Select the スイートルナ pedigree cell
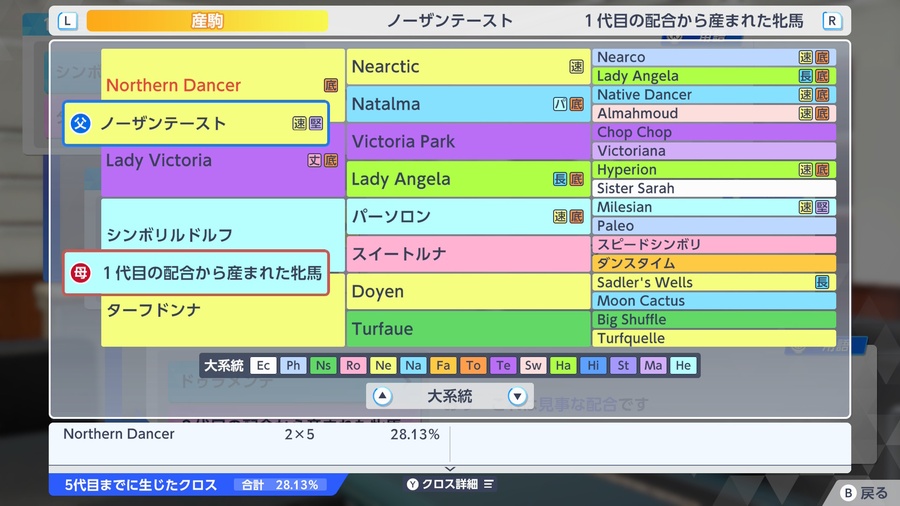900x506 pixels. (x=468, y=254)
